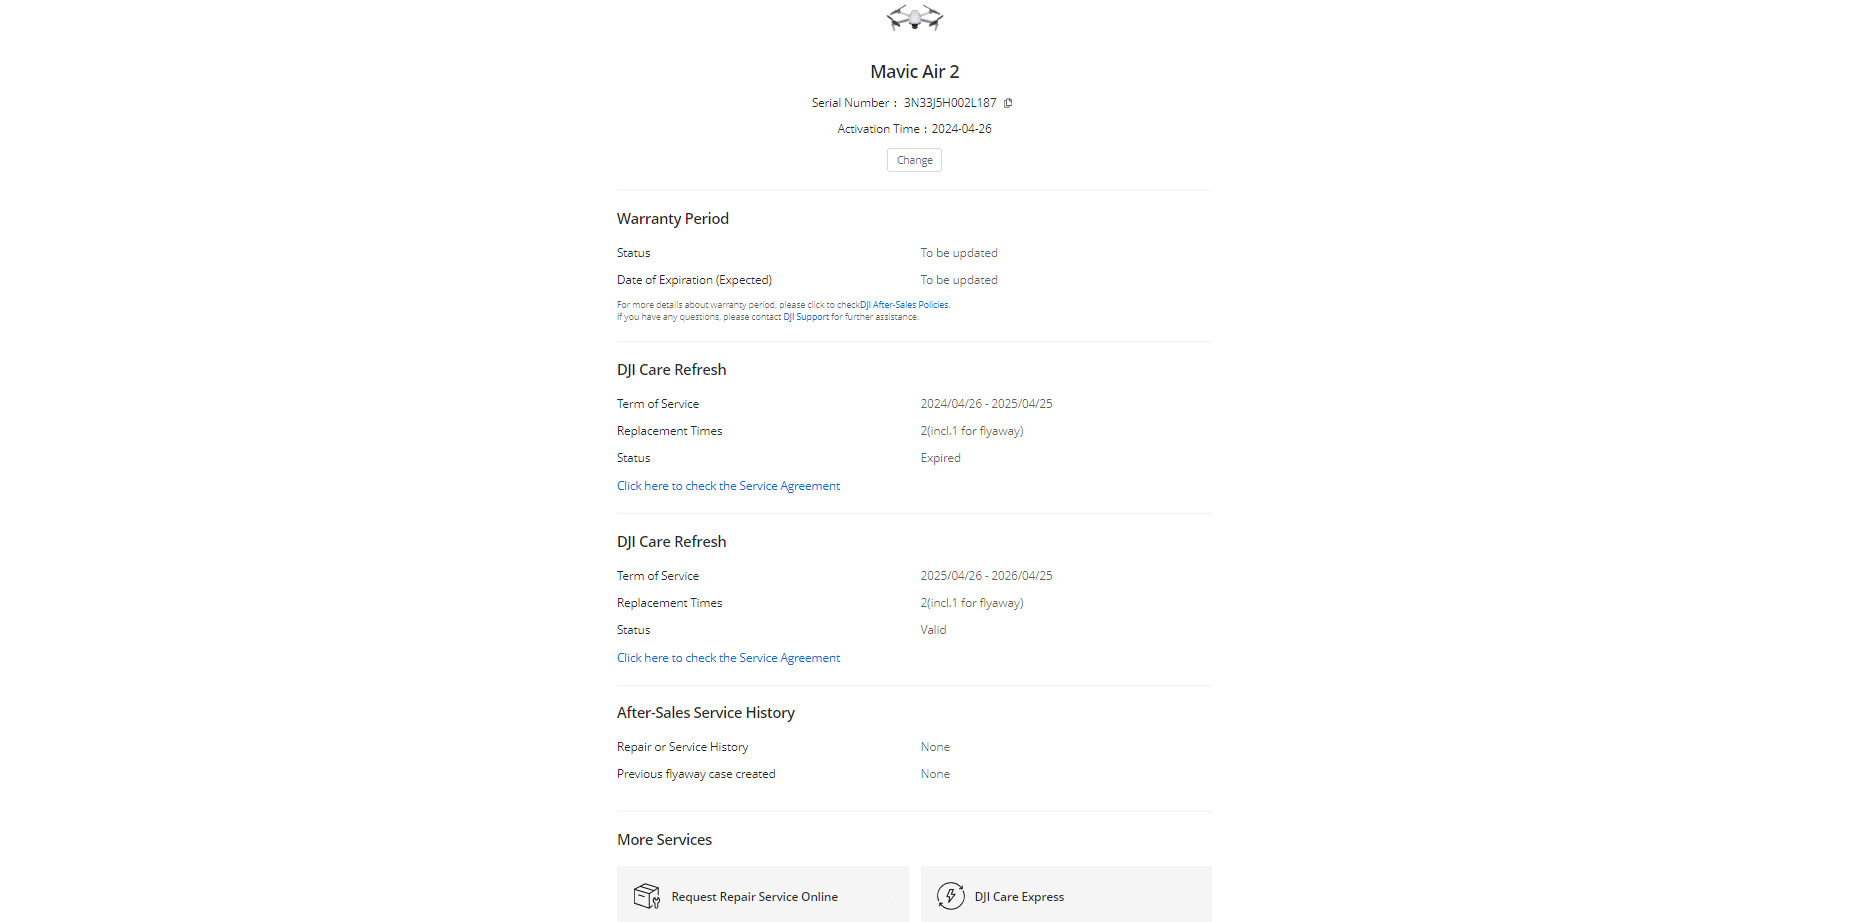Click the Warranty Period heading
Screen dimensions: 1865x922
pos(673,219)
